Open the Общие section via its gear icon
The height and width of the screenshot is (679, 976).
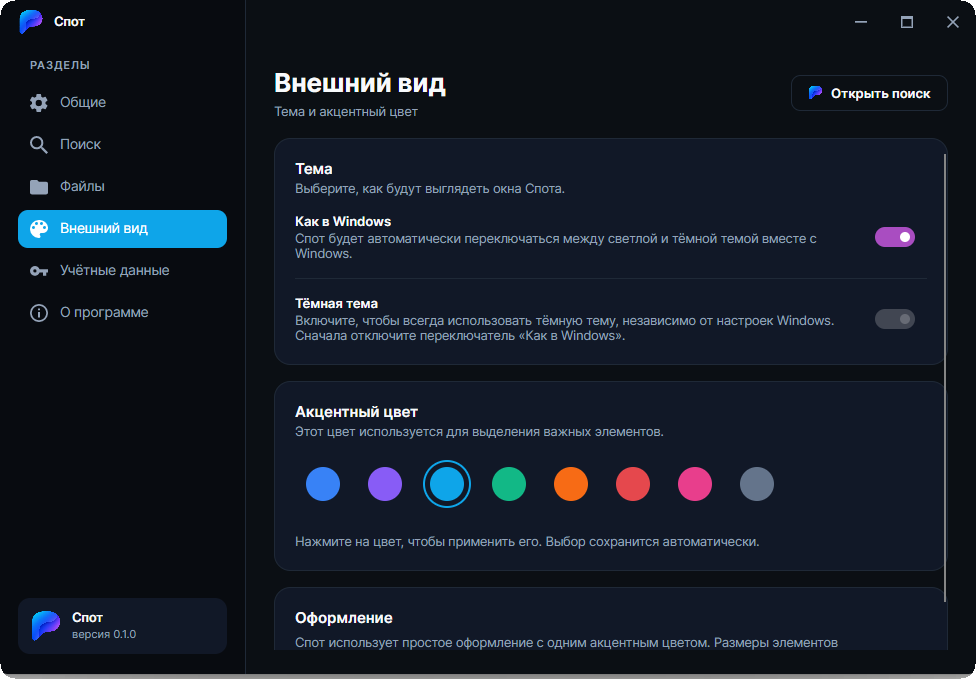[39, 103]
